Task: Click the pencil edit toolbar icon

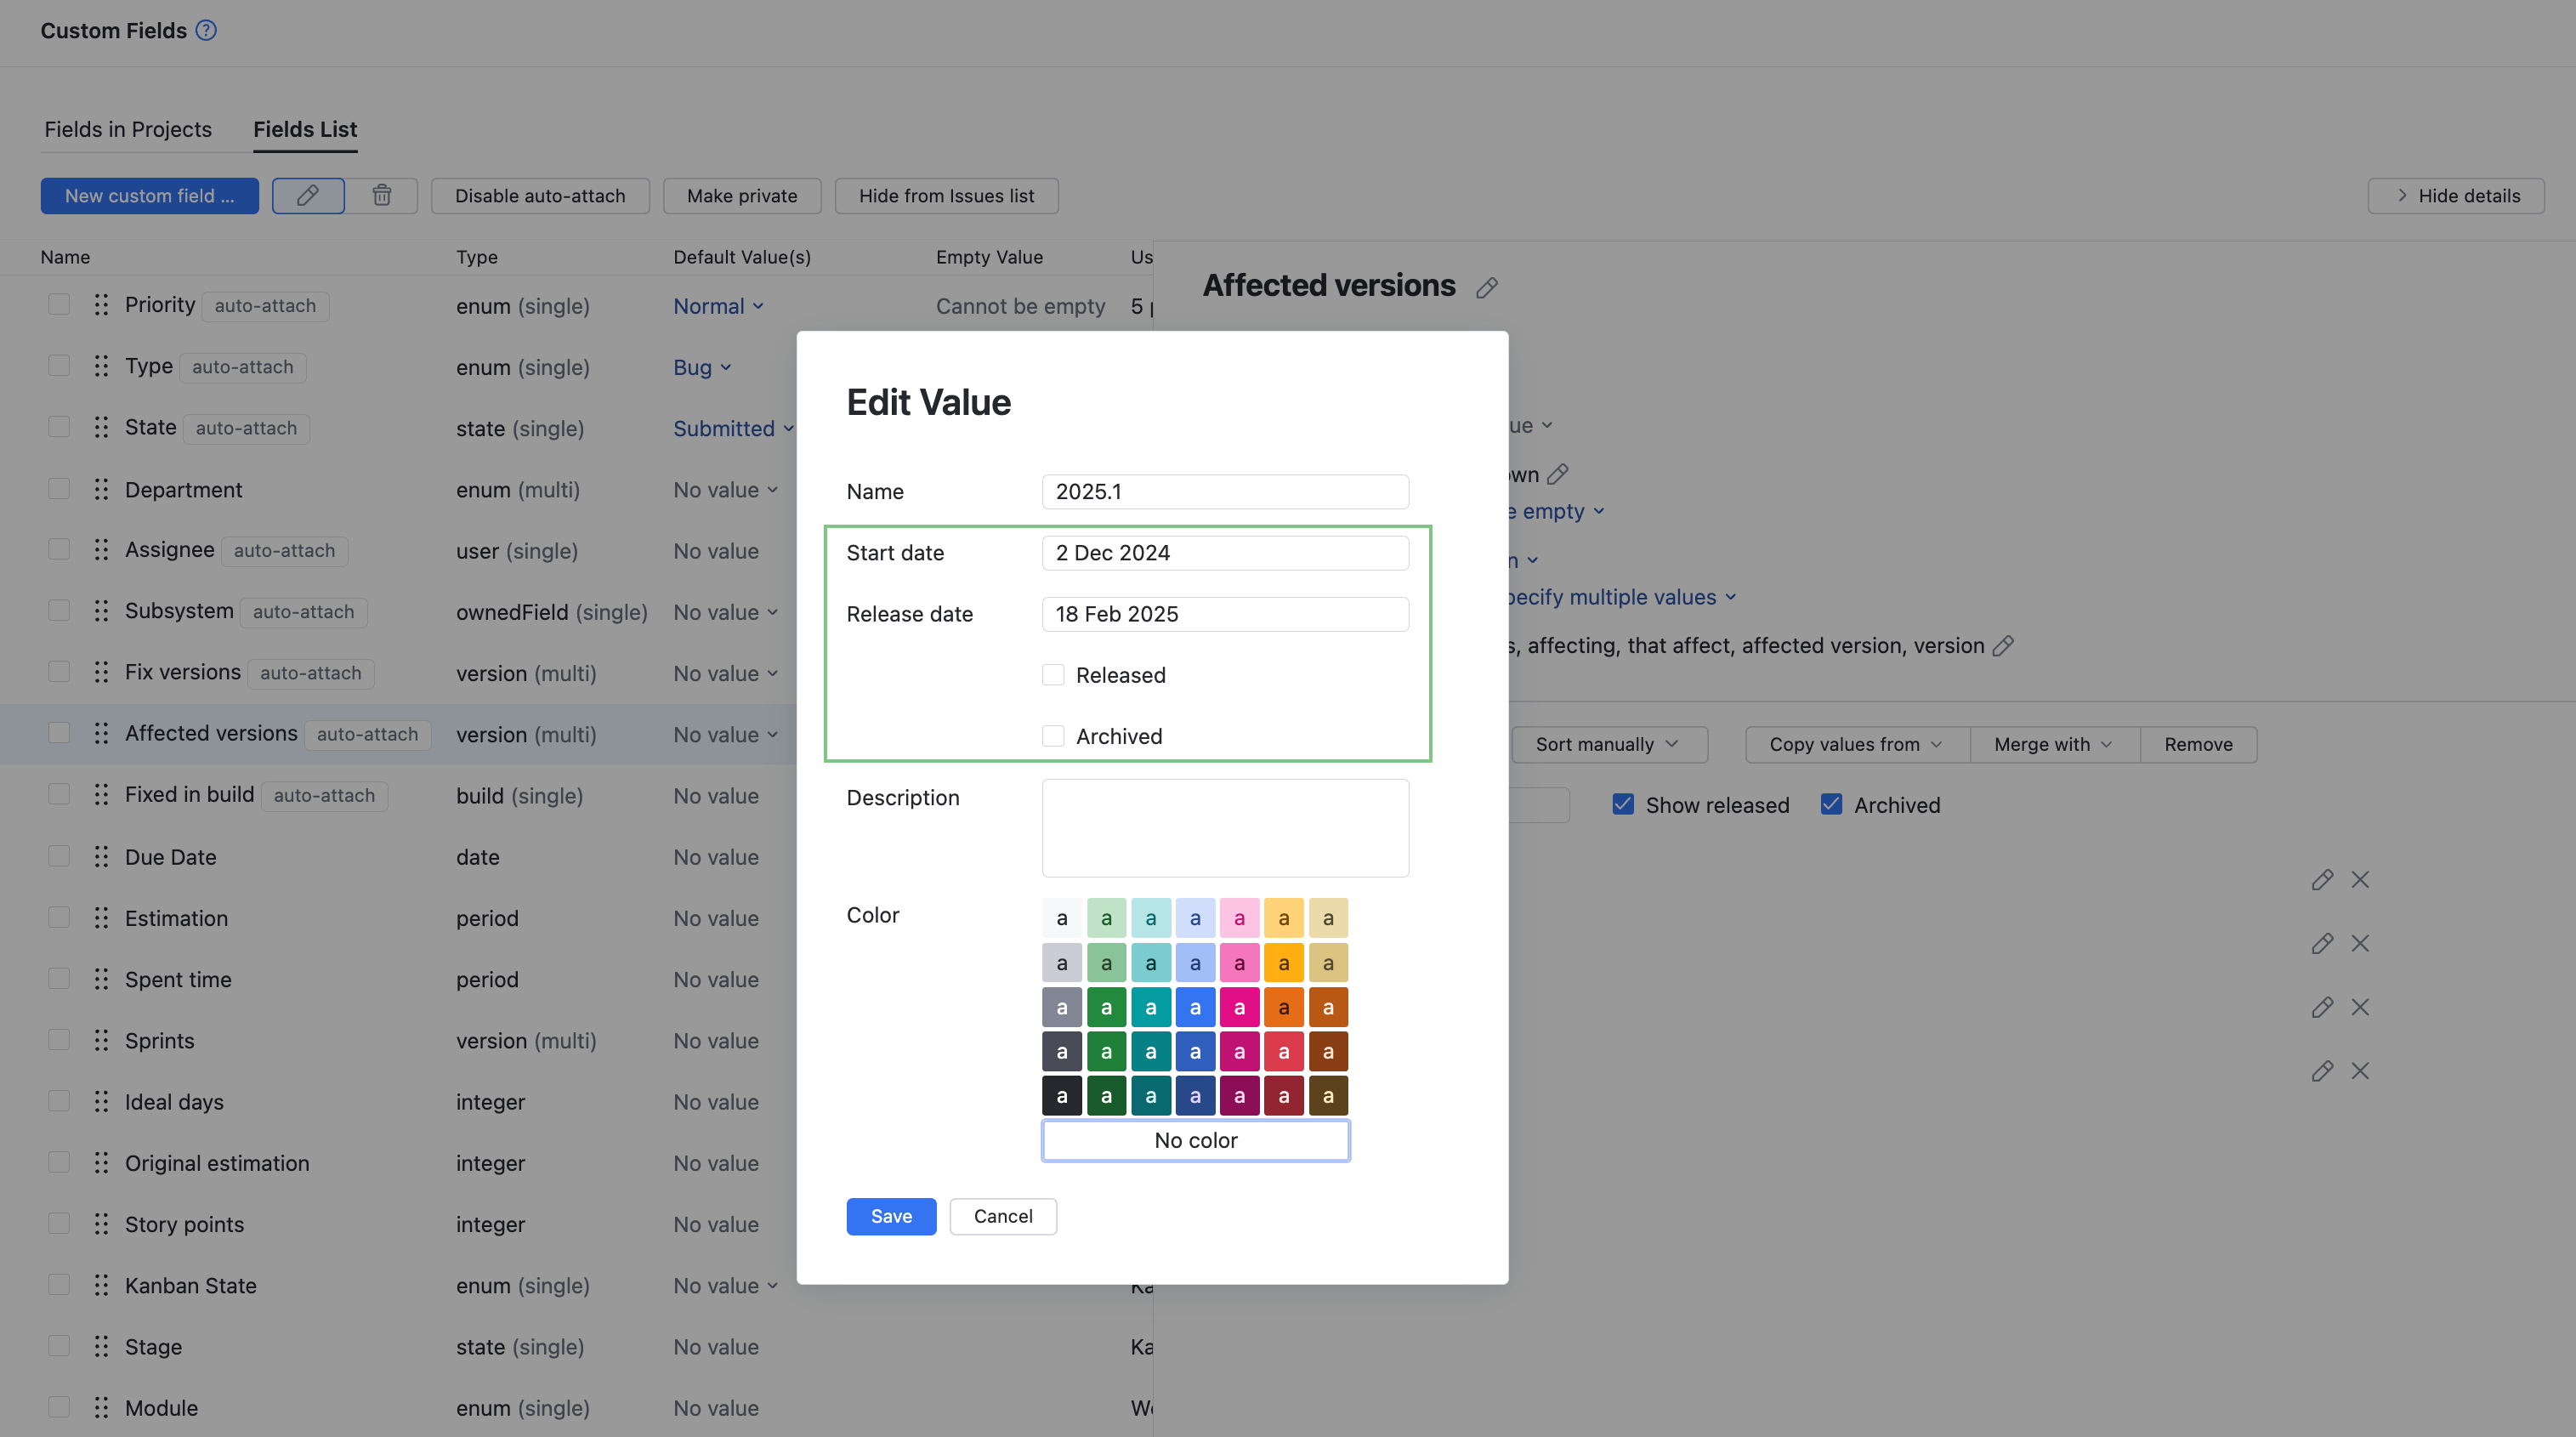Action: [x=308, y=195]
